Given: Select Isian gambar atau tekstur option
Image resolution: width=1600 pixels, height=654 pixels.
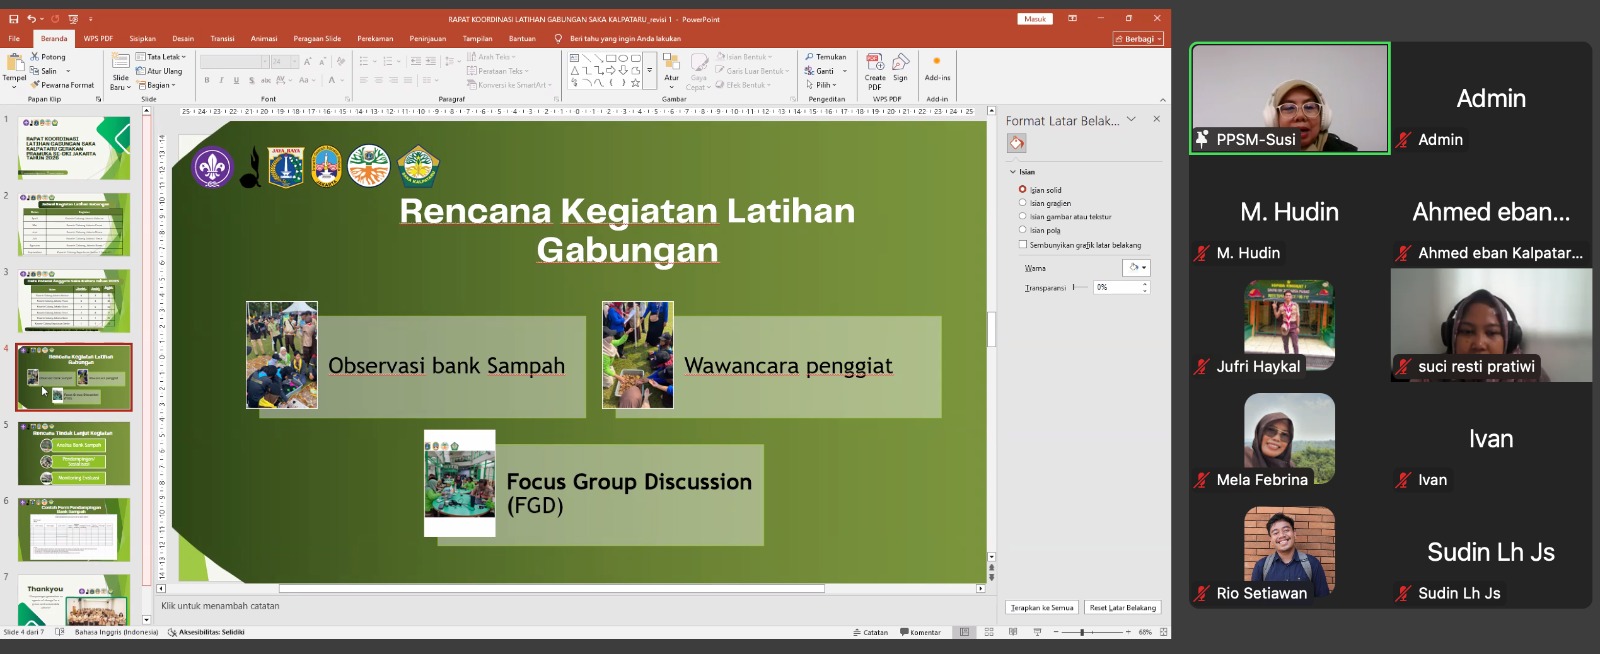Looking at the screenshot, I should (x=1022, y=216).
